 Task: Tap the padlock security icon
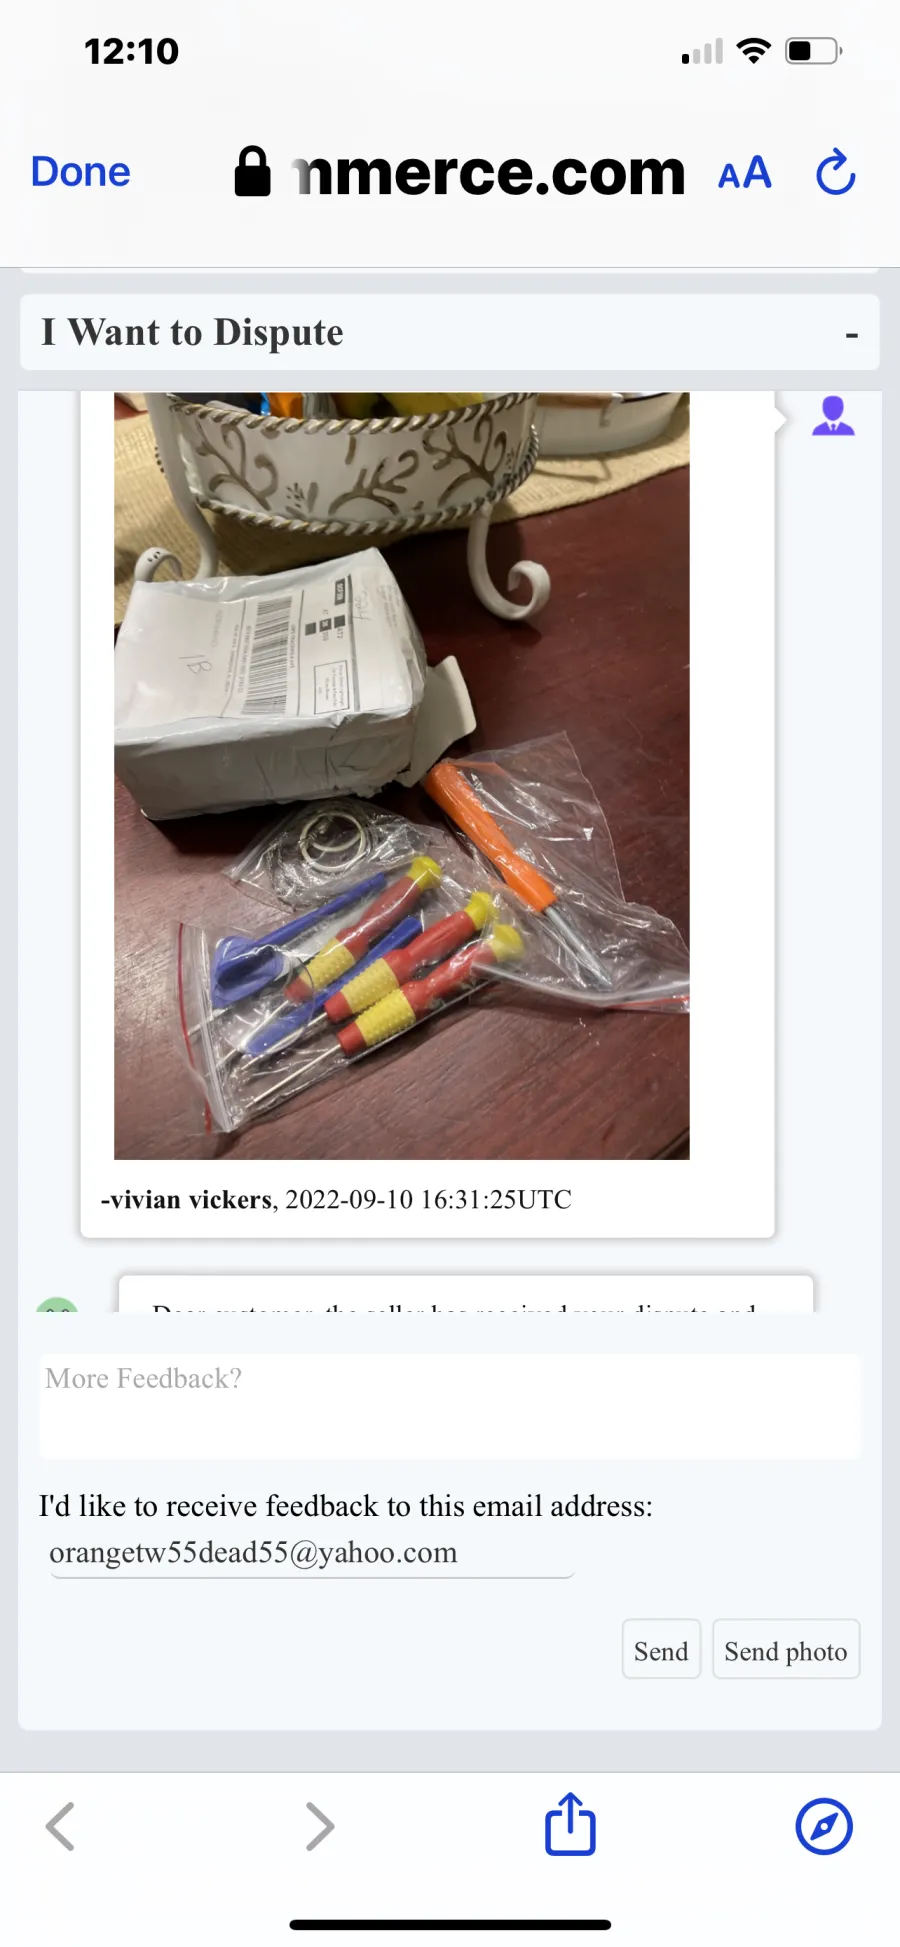pos(252,172)
